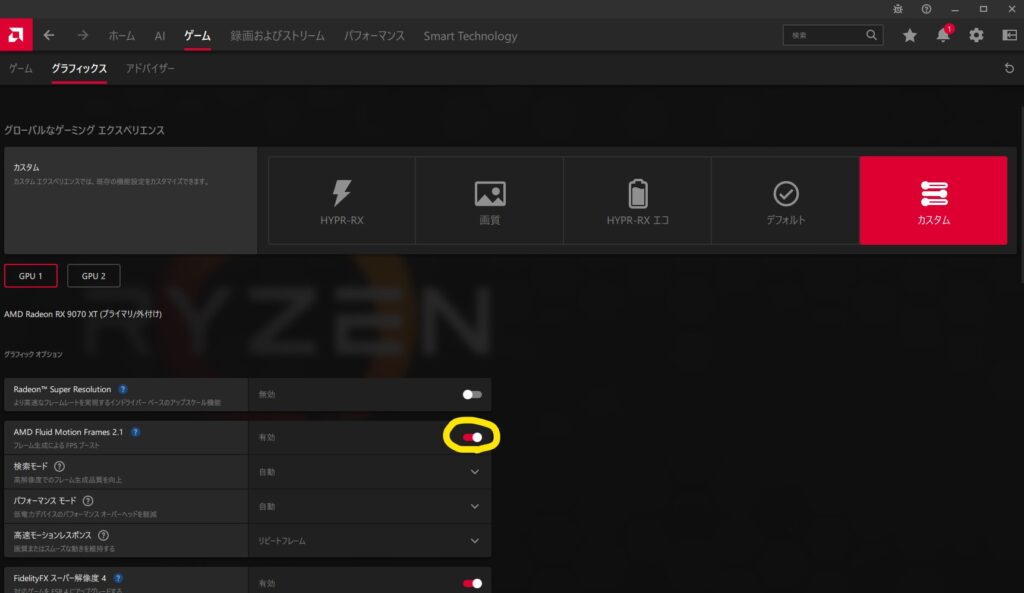Open the notifications bell
Viewport: 1024px width, 593px height.
click(x=942, y=35)
